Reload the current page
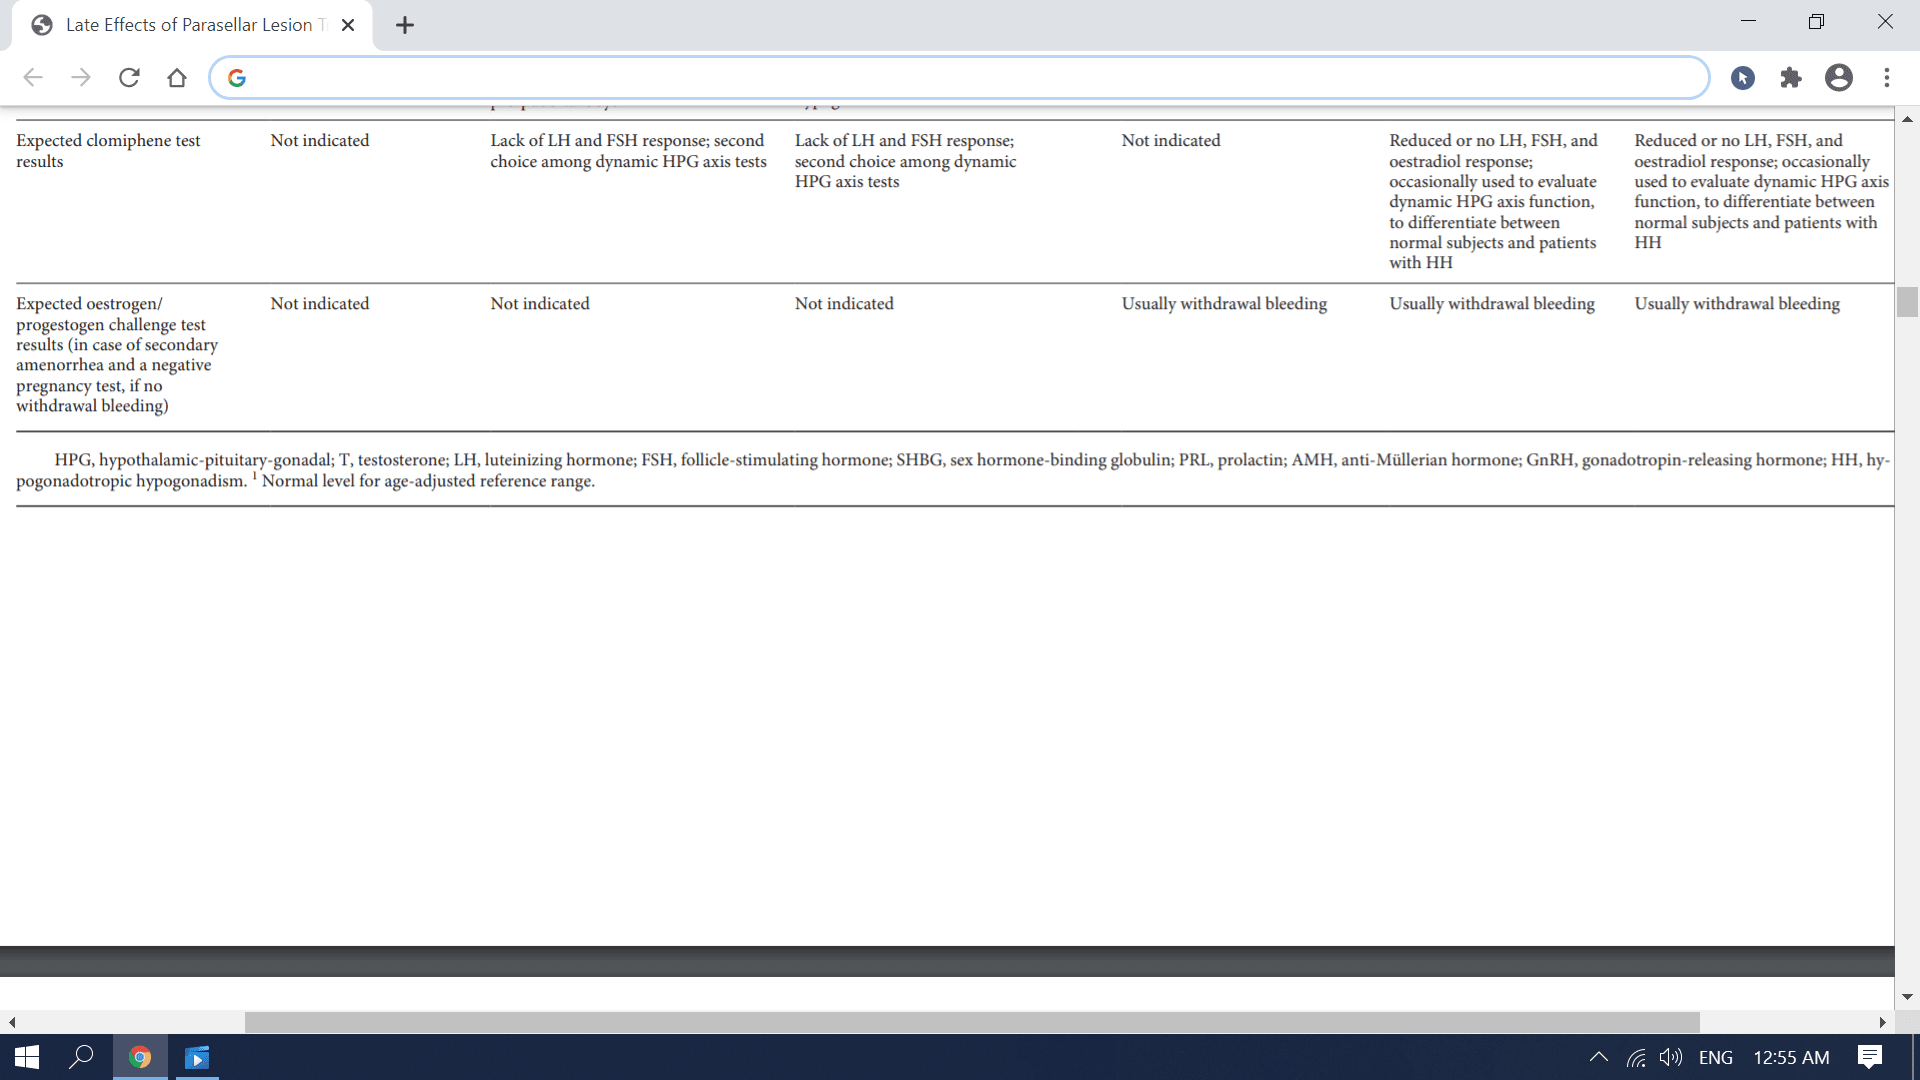 pyautogui.click(x=129, y=78)
